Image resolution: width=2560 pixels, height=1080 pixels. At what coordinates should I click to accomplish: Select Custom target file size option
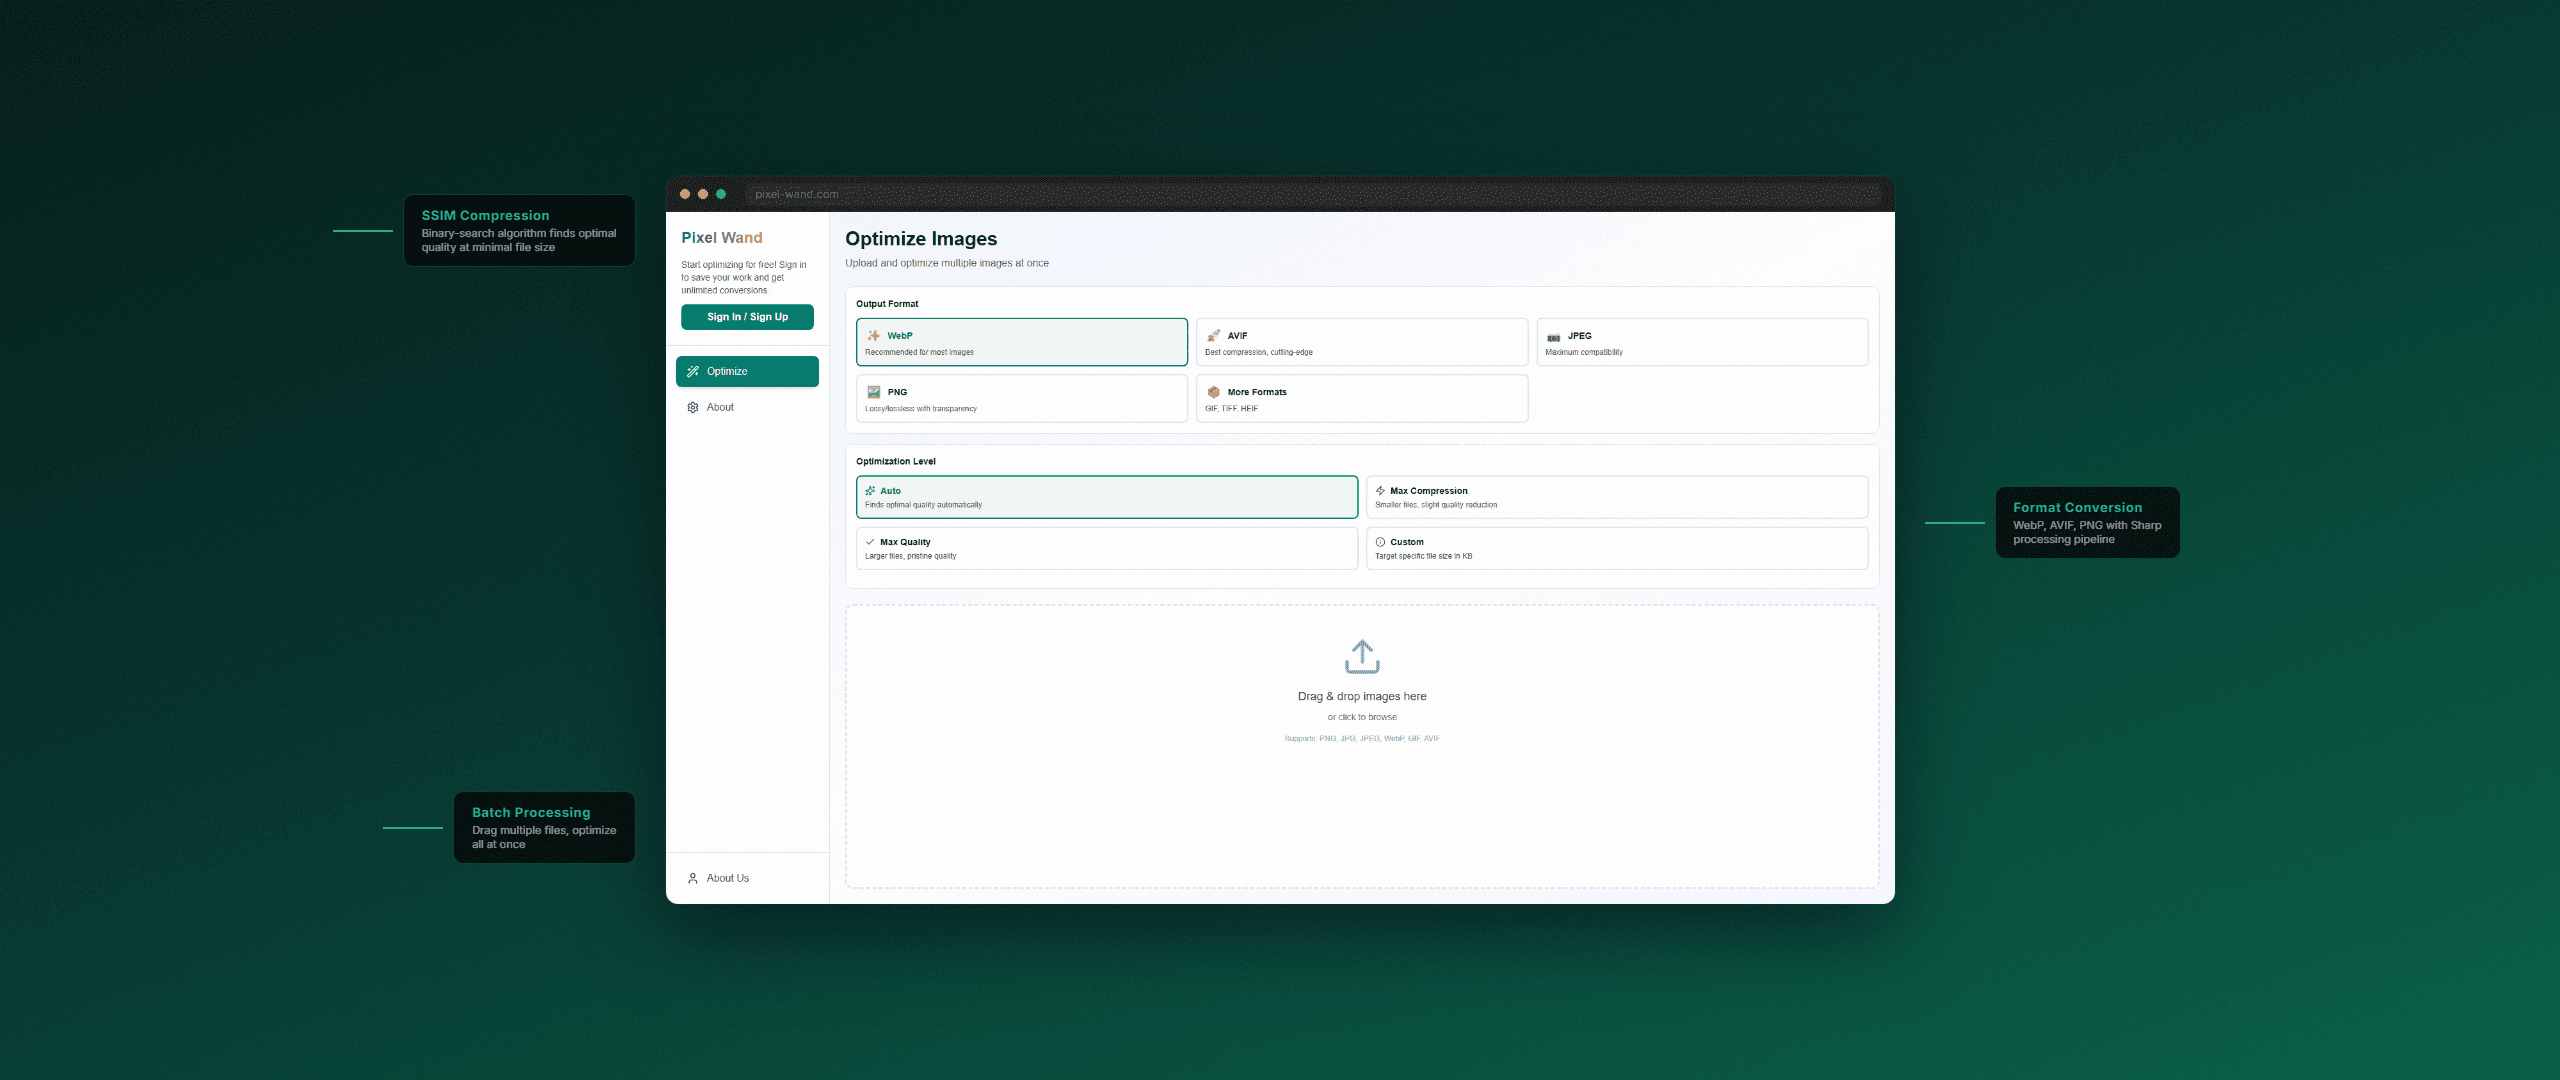click(1616, 548)
